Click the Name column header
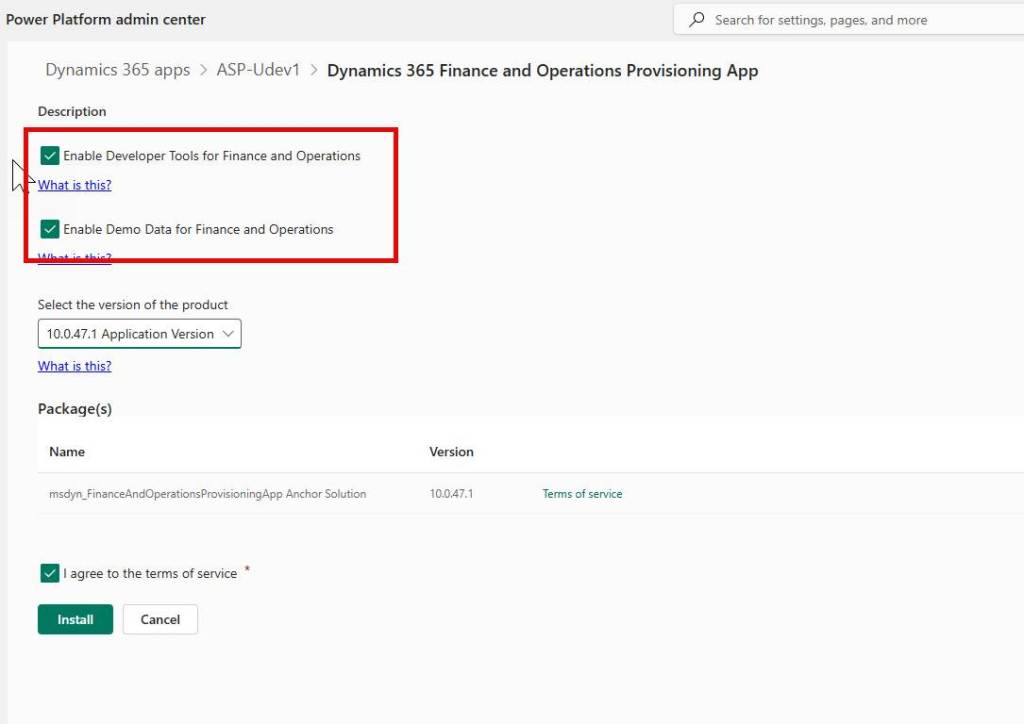 (x=67, y=452)
